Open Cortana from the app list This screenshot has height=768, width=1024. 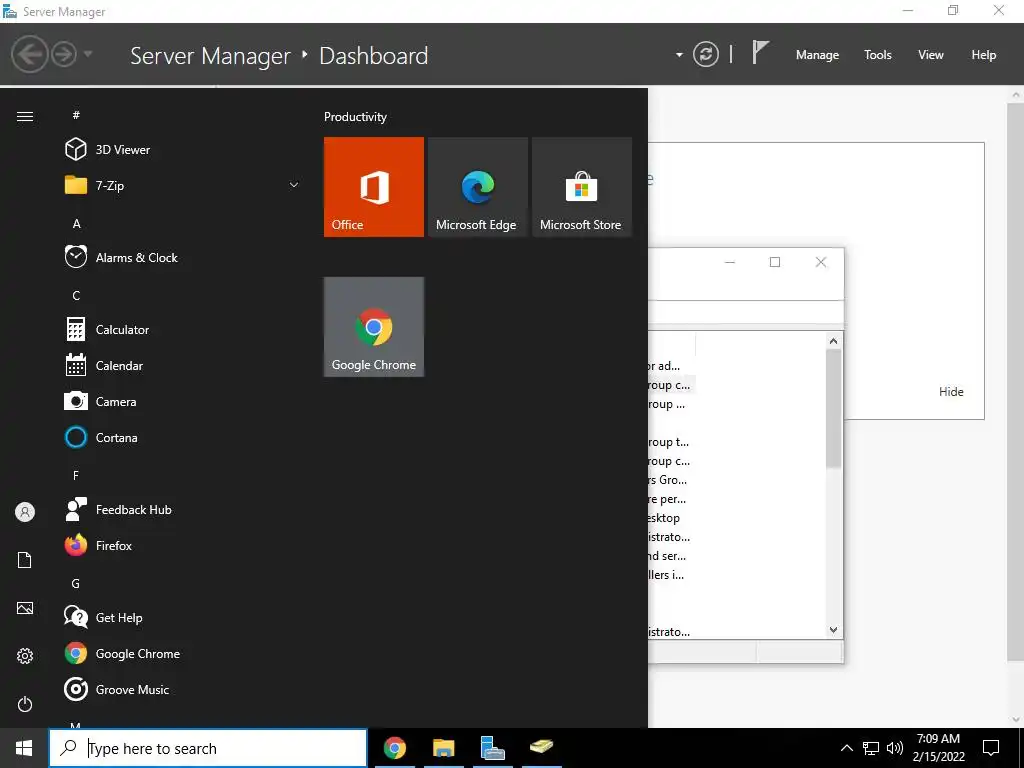tap(182, 437)
